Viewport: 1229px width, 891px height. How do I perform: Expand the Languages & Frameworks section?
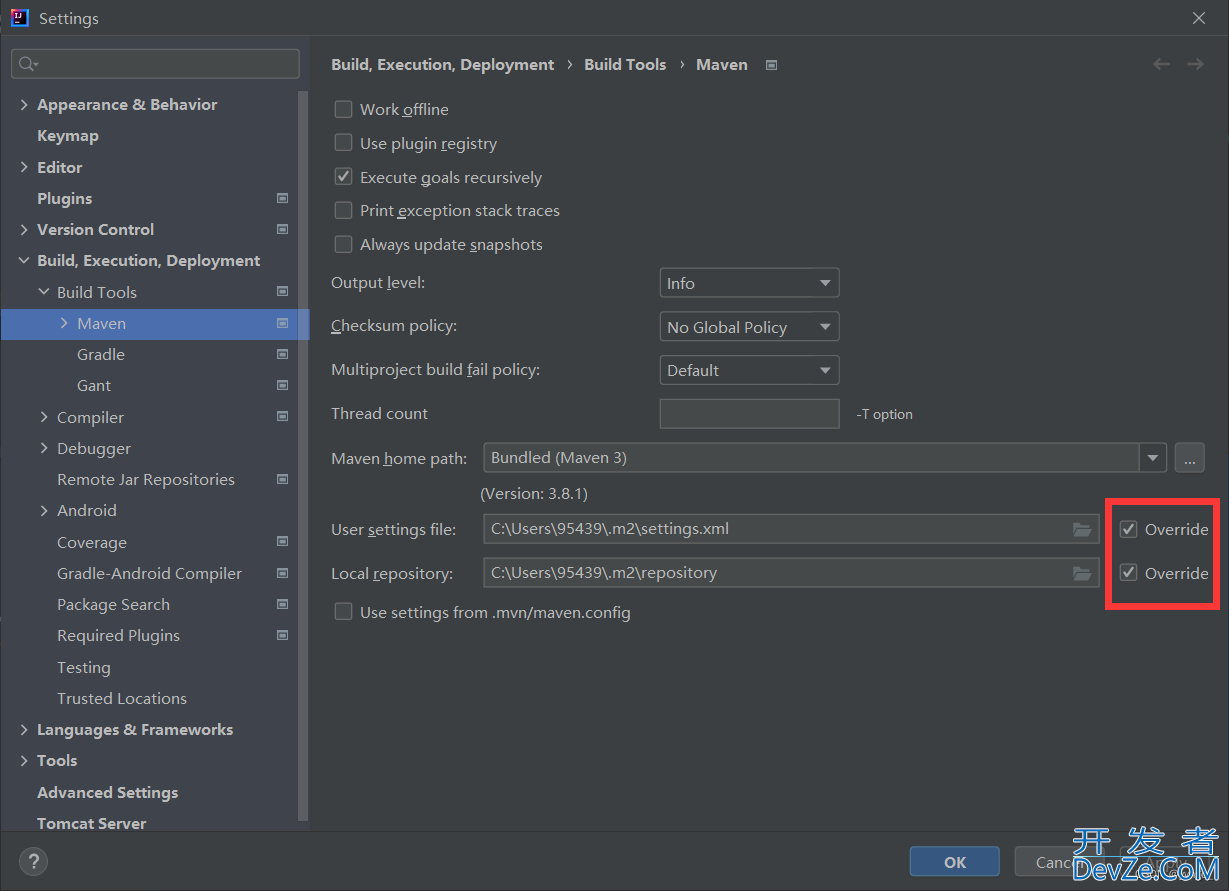tap(24, 729)
